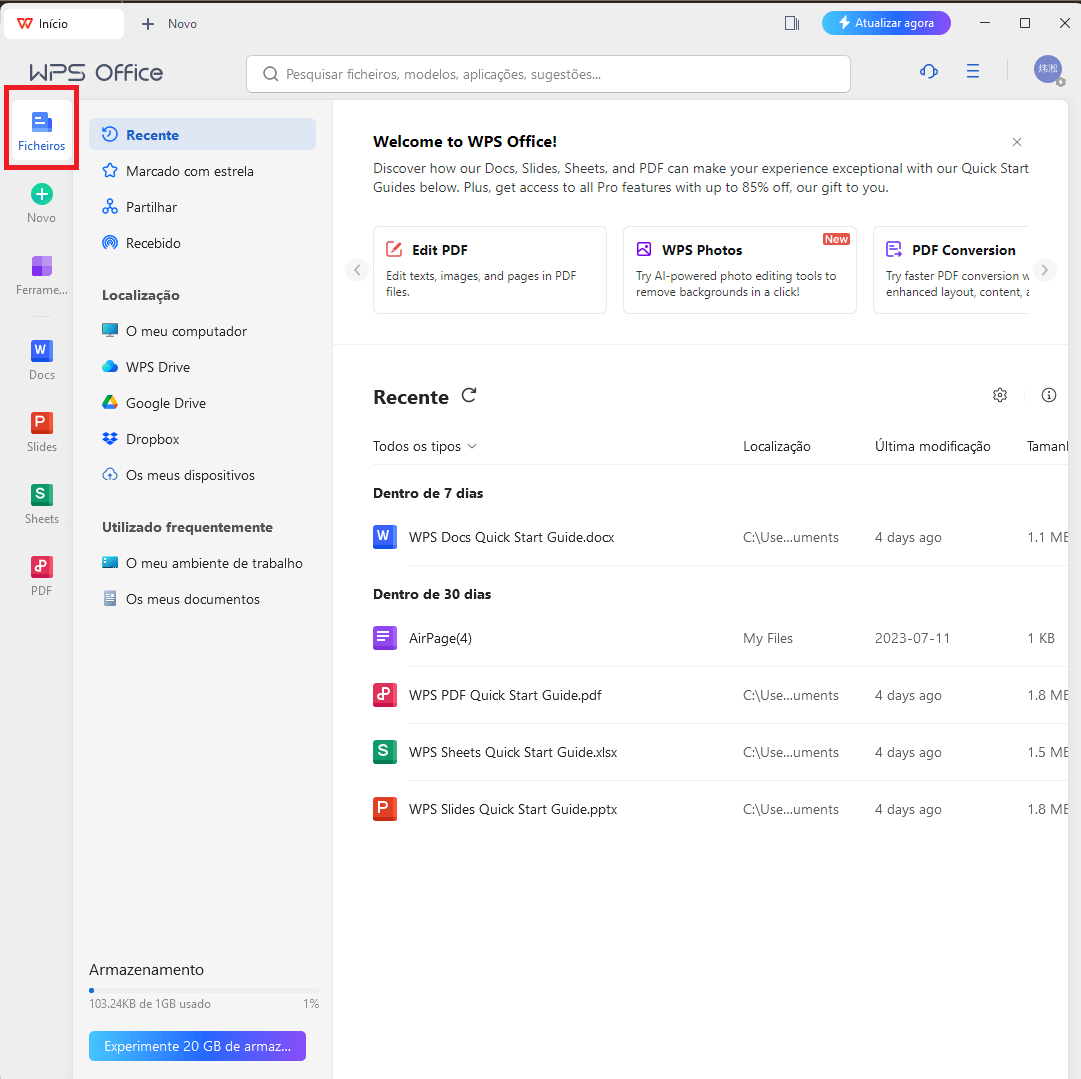The width and height of the screenshot is (1081, 1079).
Task: Open WPS Docs Quick Start Guide.docx
Action: point(512,537)
